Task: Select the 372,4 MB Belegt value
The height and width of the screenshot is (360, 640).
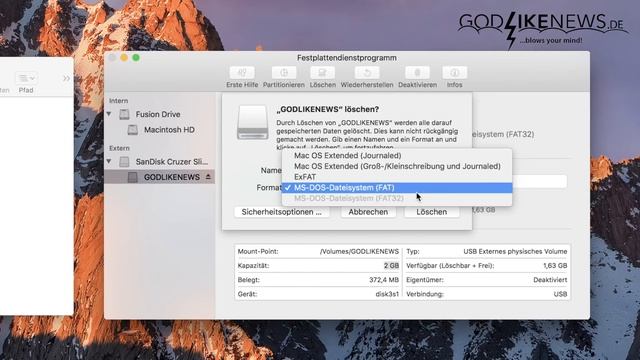Action: tap(384, 280)
